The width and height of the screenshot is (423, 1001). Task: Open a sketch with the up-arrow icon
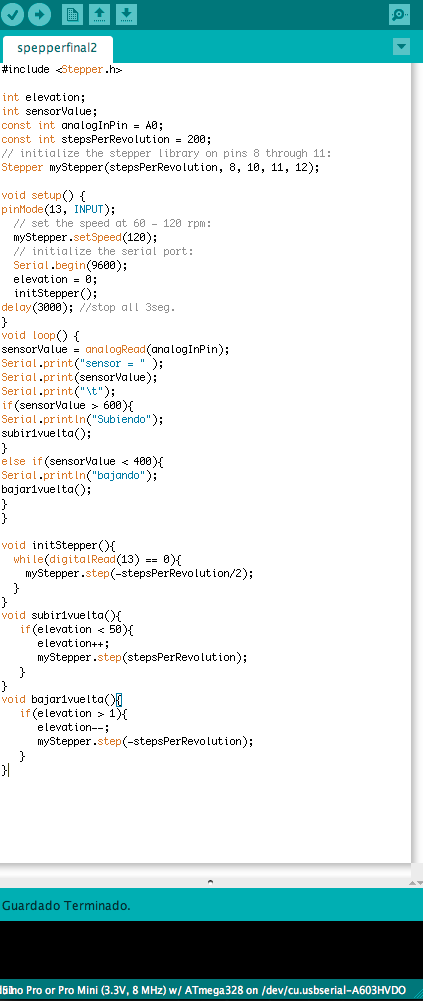[99, 14]
